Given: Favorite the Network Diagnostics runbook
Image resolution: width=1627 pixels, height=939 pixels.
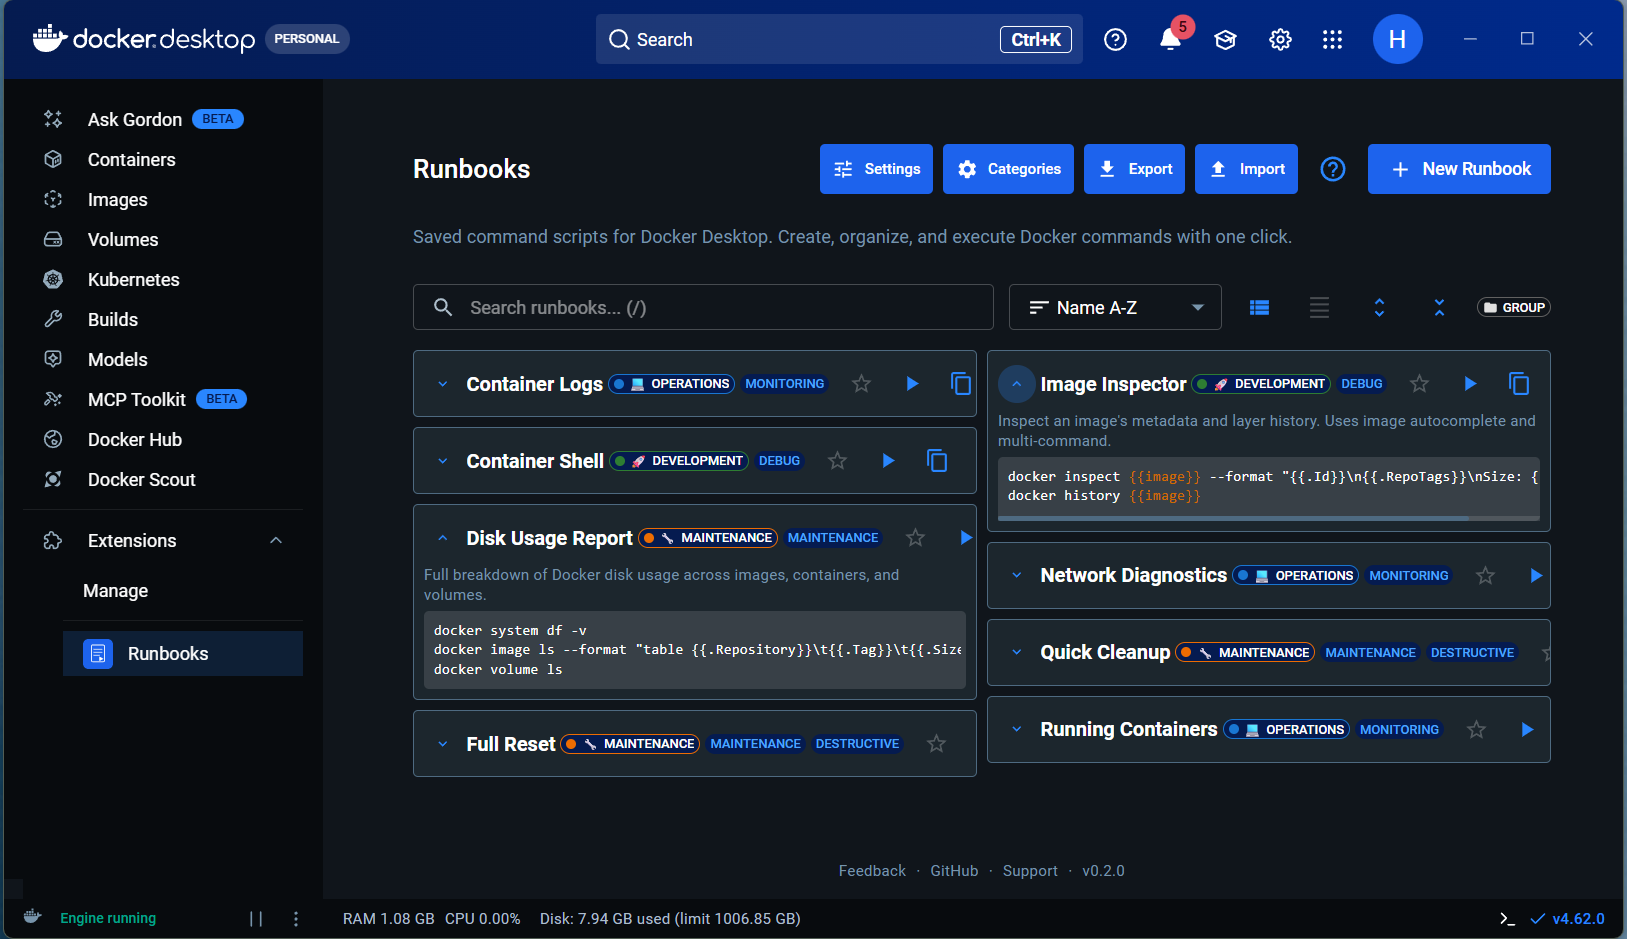Looking at the screenshot, I should pyautogui.click(x=1485, y=576).
